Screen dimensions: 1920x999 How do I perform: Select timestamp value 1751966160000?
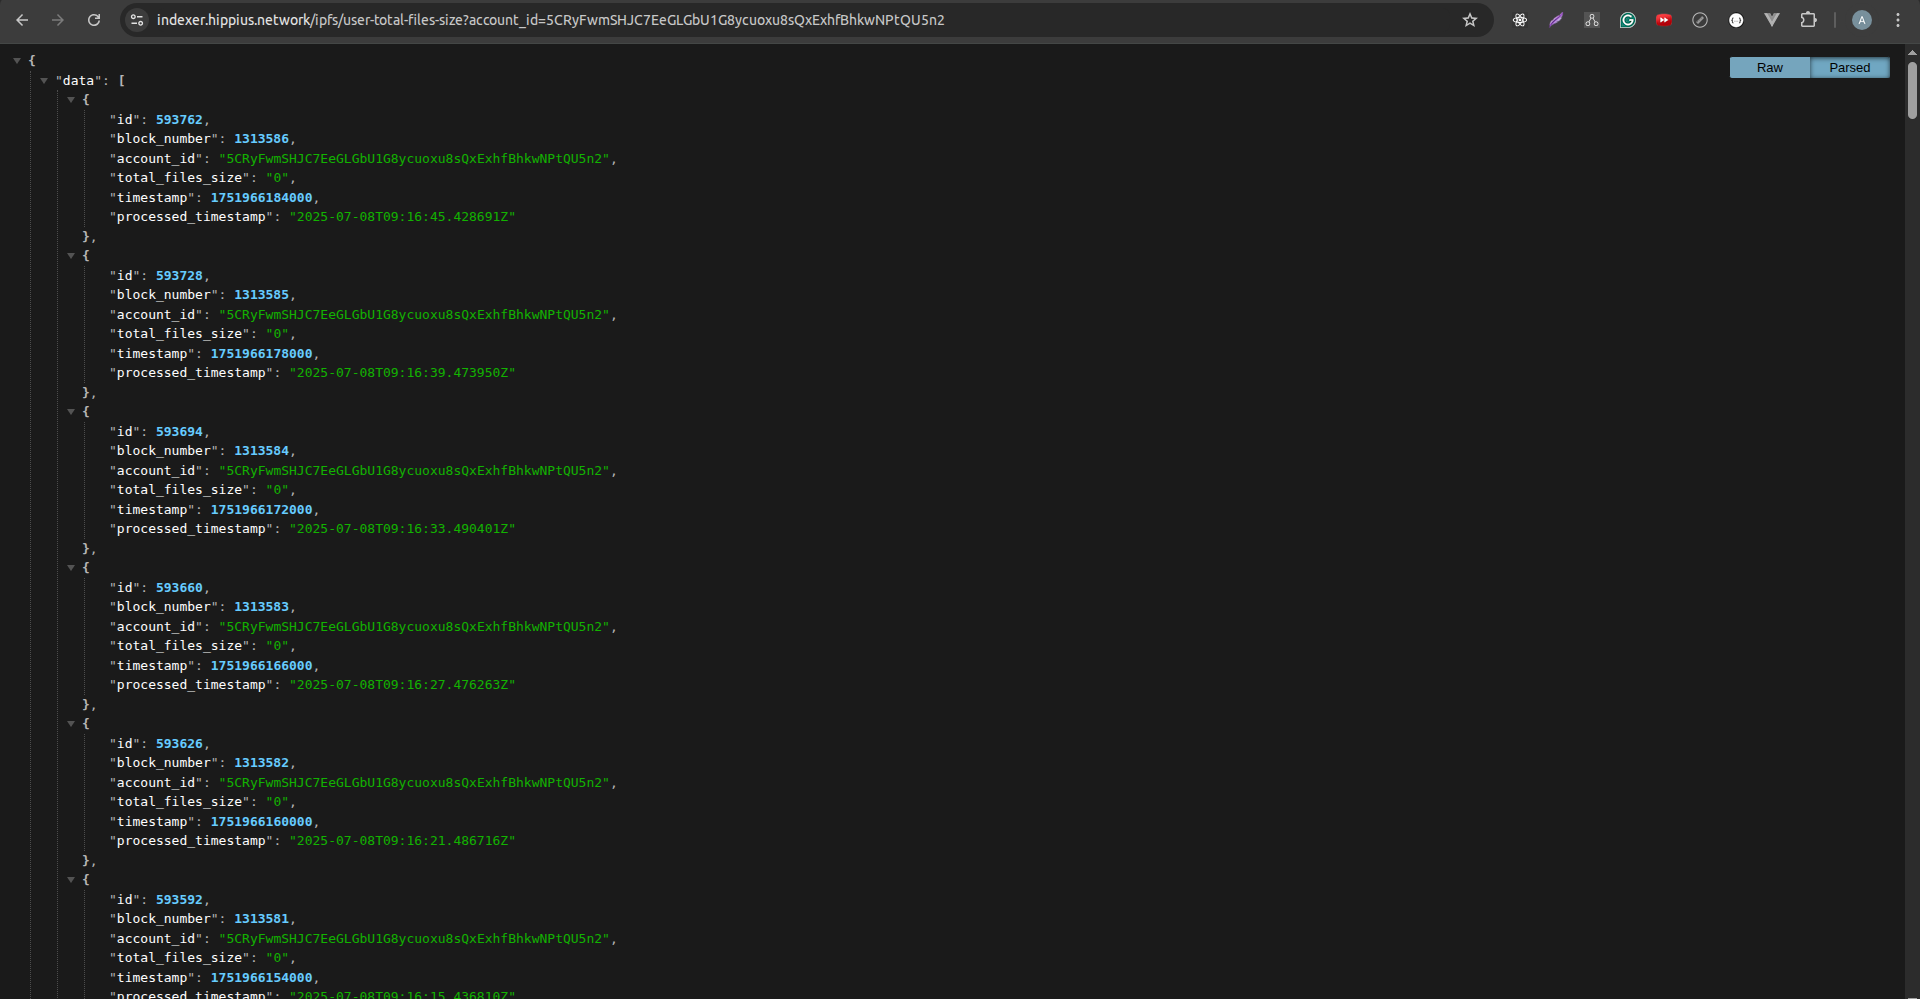pyautogui.click(x=261, y=822)
